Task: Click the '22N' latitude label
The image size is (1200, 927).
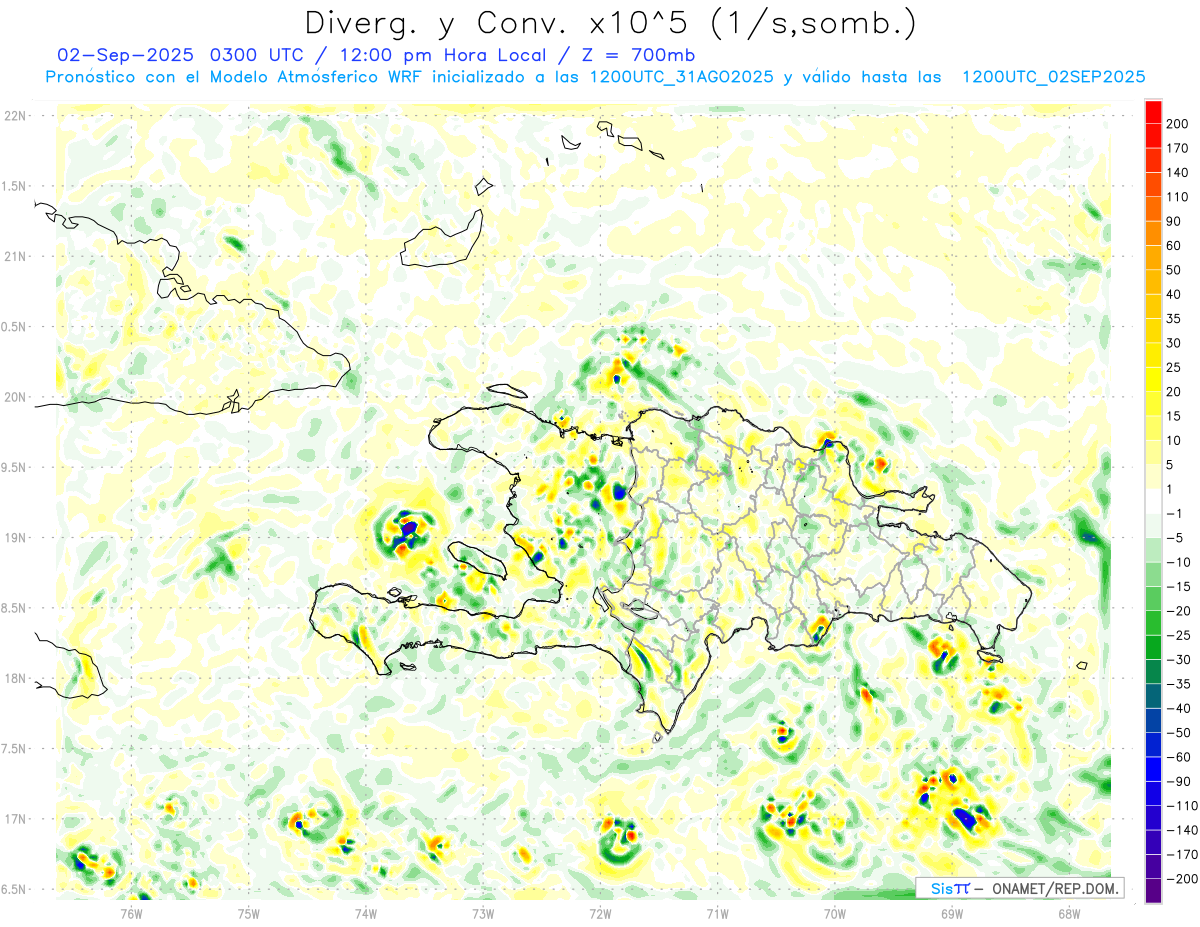Action: tap(14, 116)
